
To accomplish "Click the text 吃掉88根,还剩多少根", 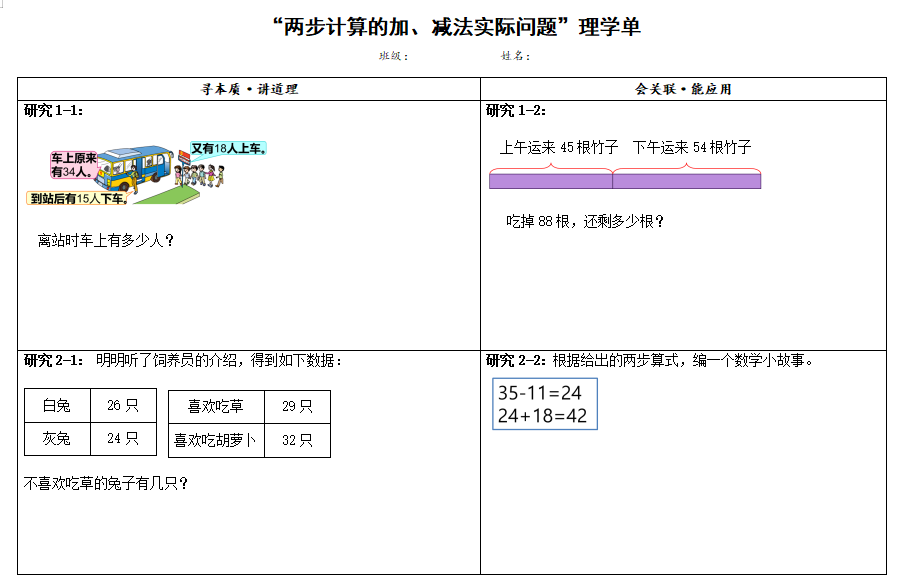I will (585, 221).
